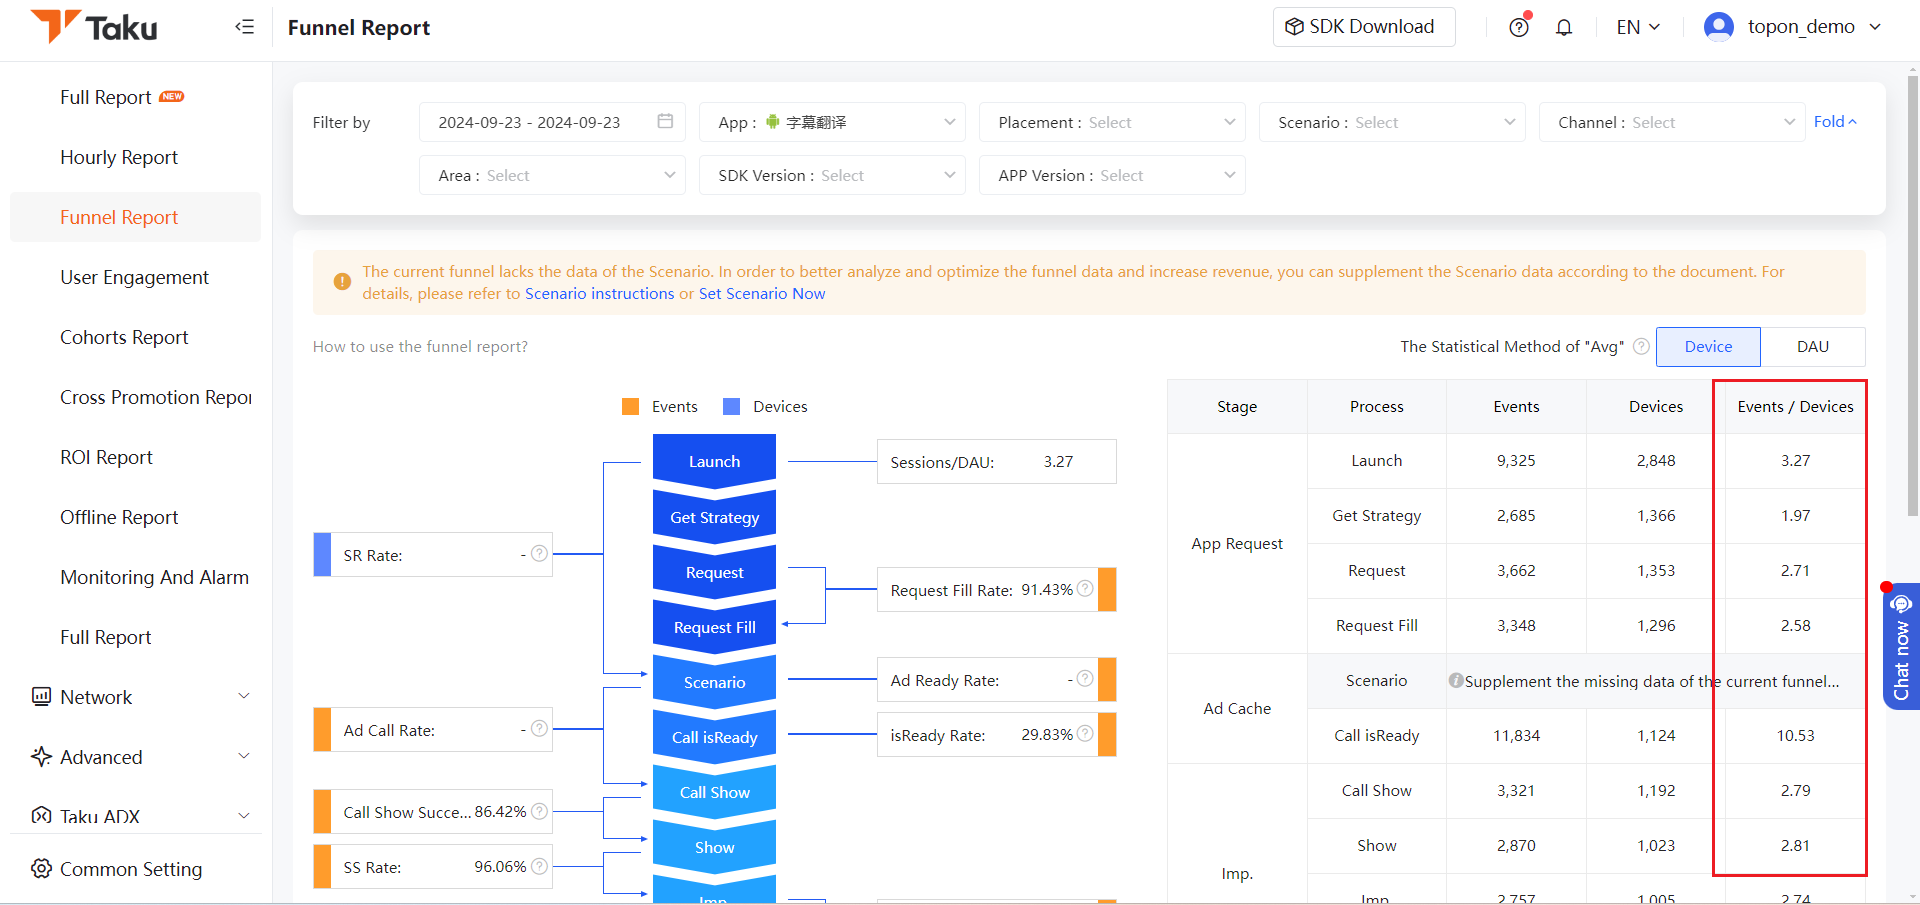Click the orange Events legend swatch
The image size is (1920, 905).
point(631,406)
